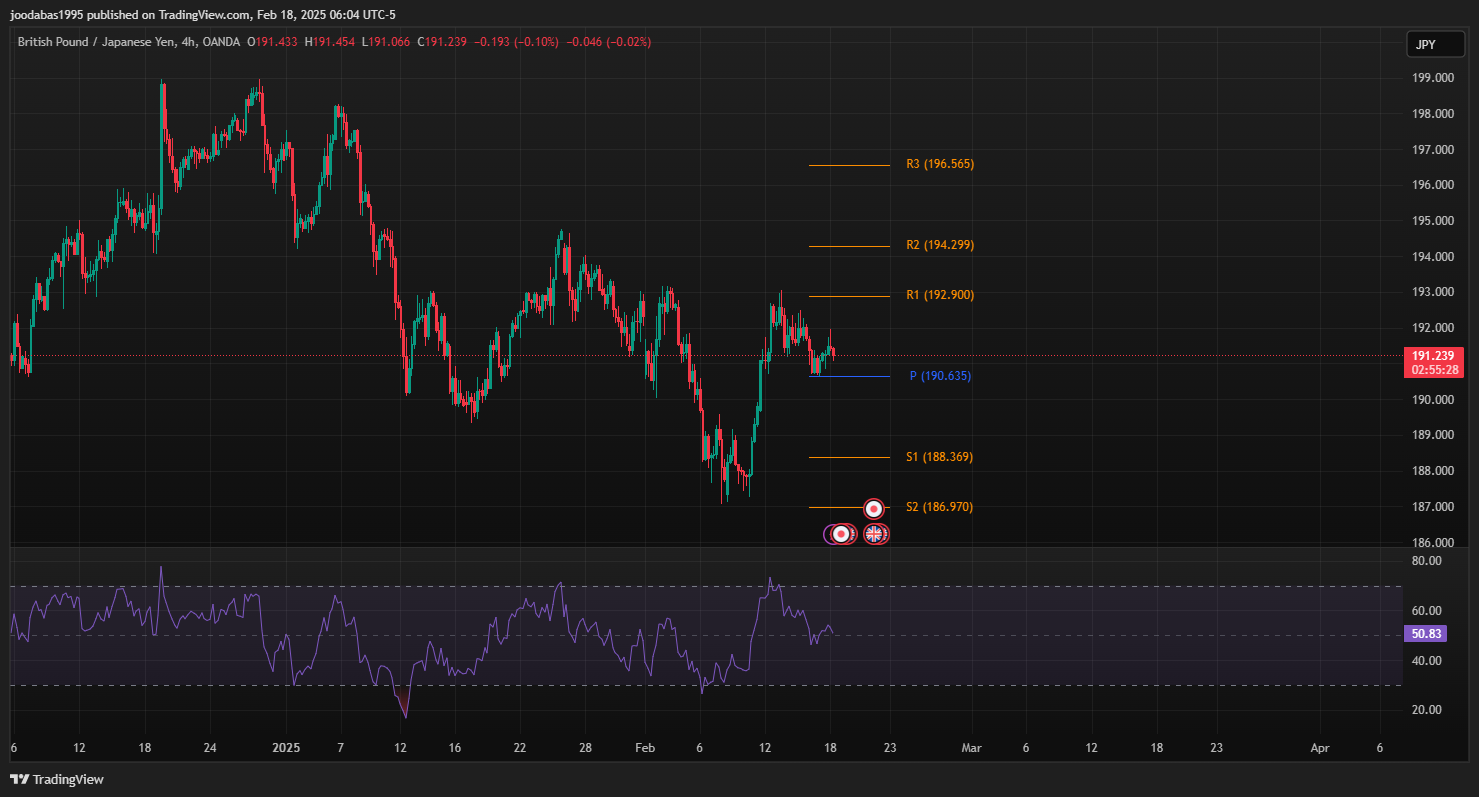This screenshot has height=797, width=1479.
Task: Click the Apr marker on time axis
Action: click(x=1320, y=748)
